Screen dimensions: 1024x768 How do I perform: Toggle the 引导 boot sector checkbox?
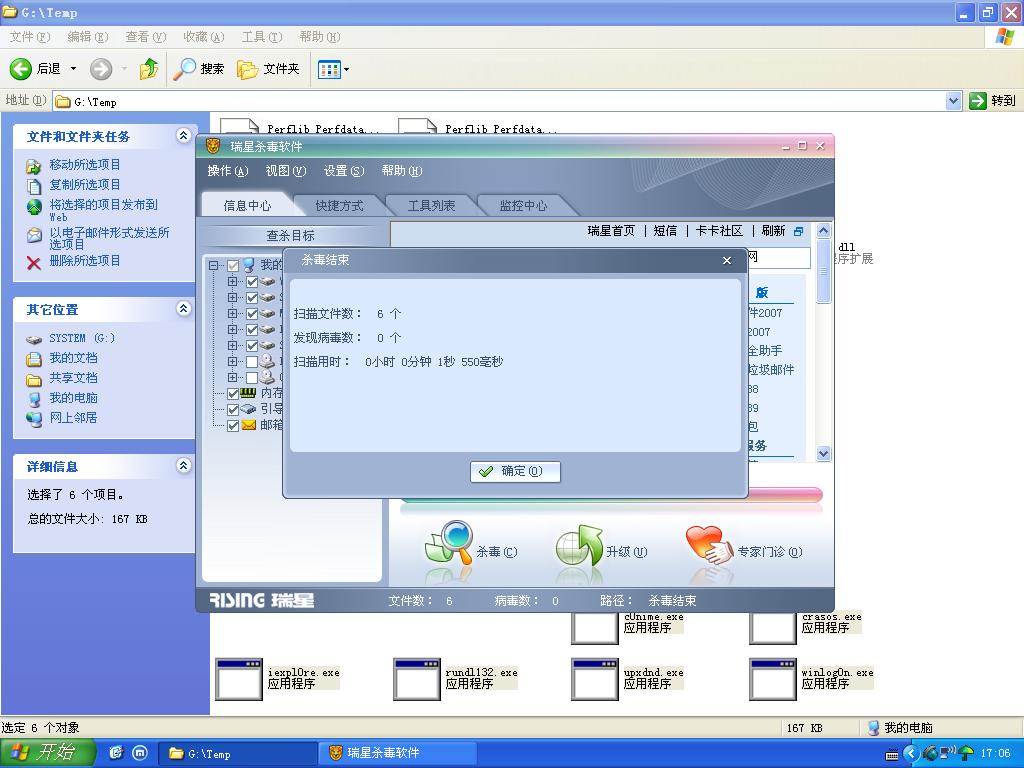click(x=233, y=410)
